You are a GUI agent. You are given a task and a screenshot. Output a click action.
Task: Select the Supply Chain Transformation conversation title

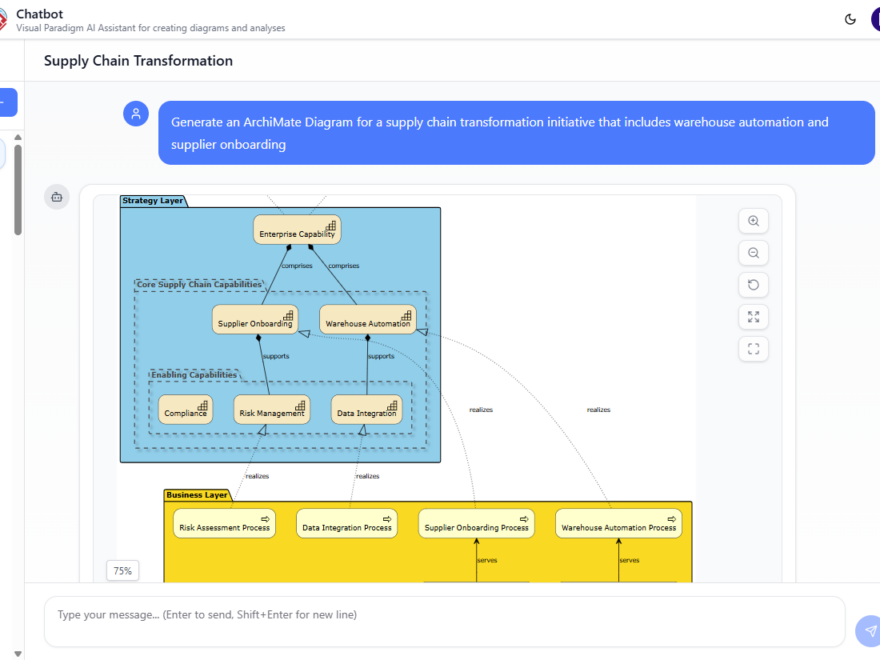click(137, 61)
